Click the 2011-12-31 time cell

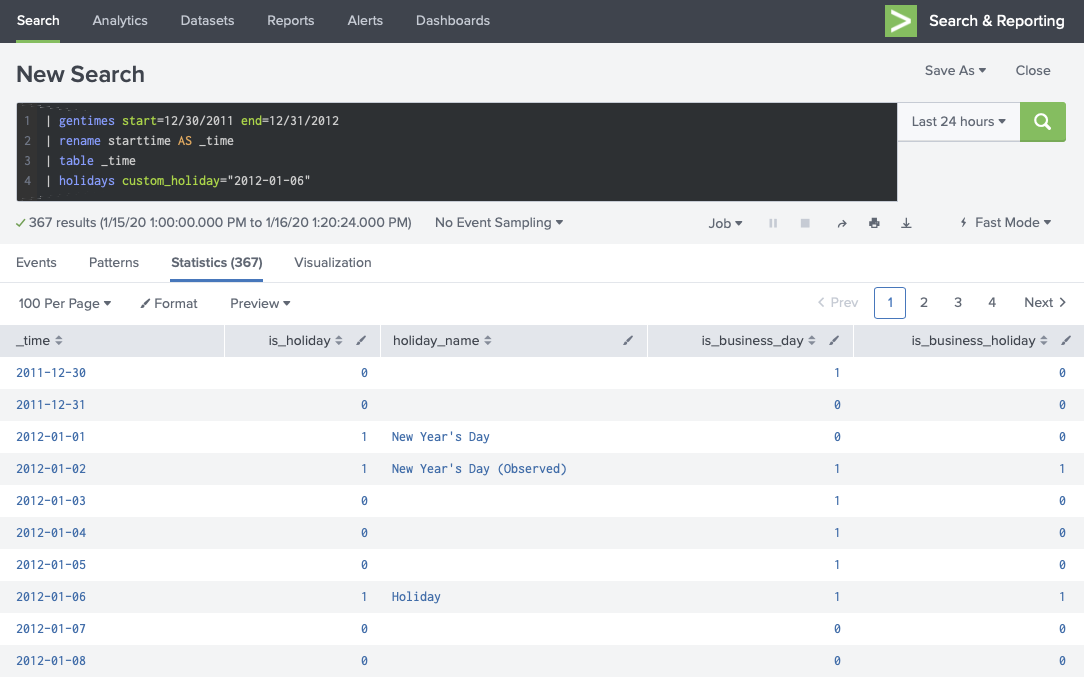pos(50,405)
